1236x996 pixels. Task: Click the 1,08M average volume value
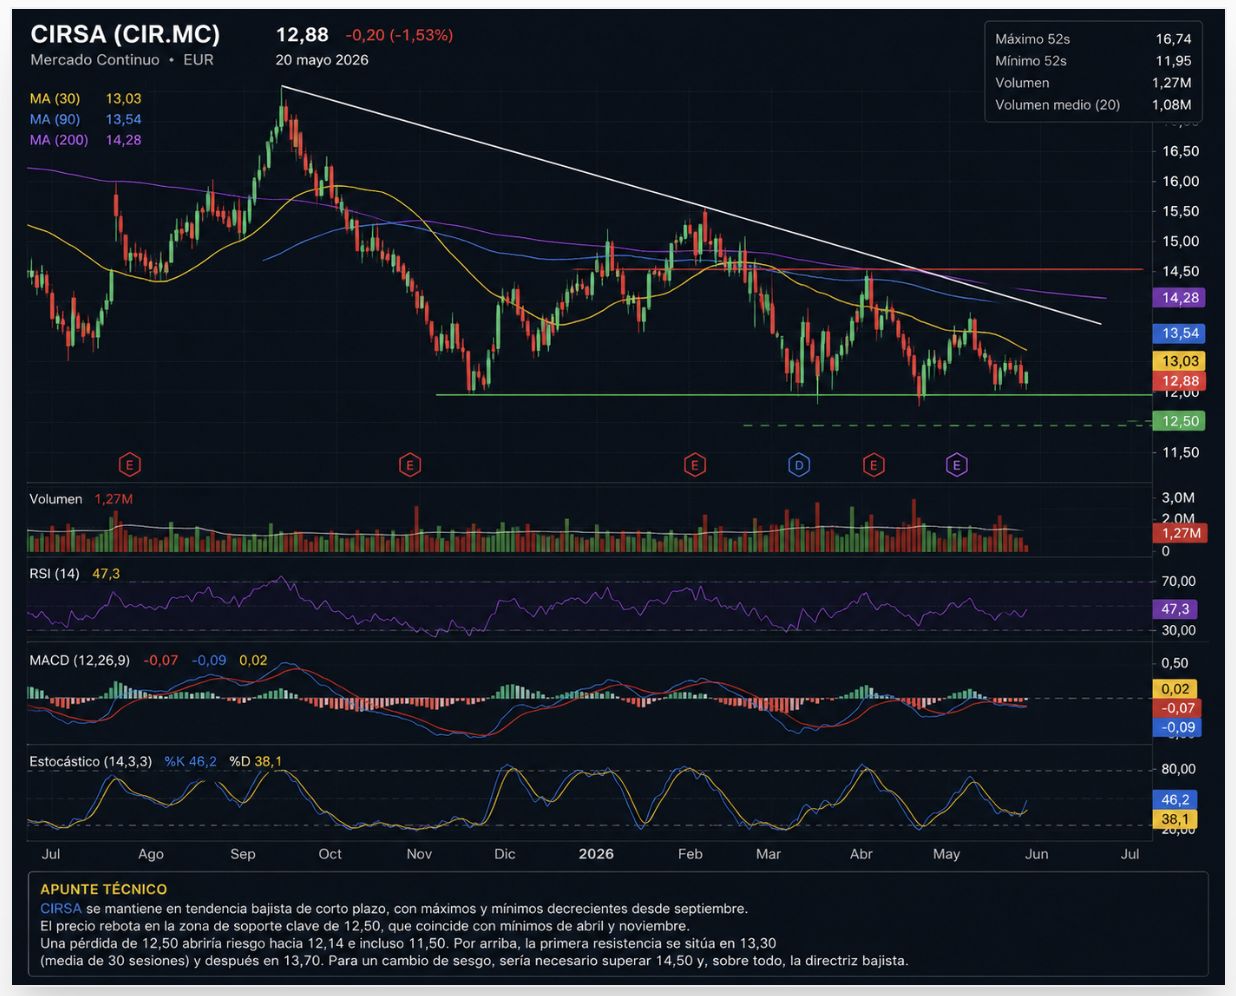1172,105
